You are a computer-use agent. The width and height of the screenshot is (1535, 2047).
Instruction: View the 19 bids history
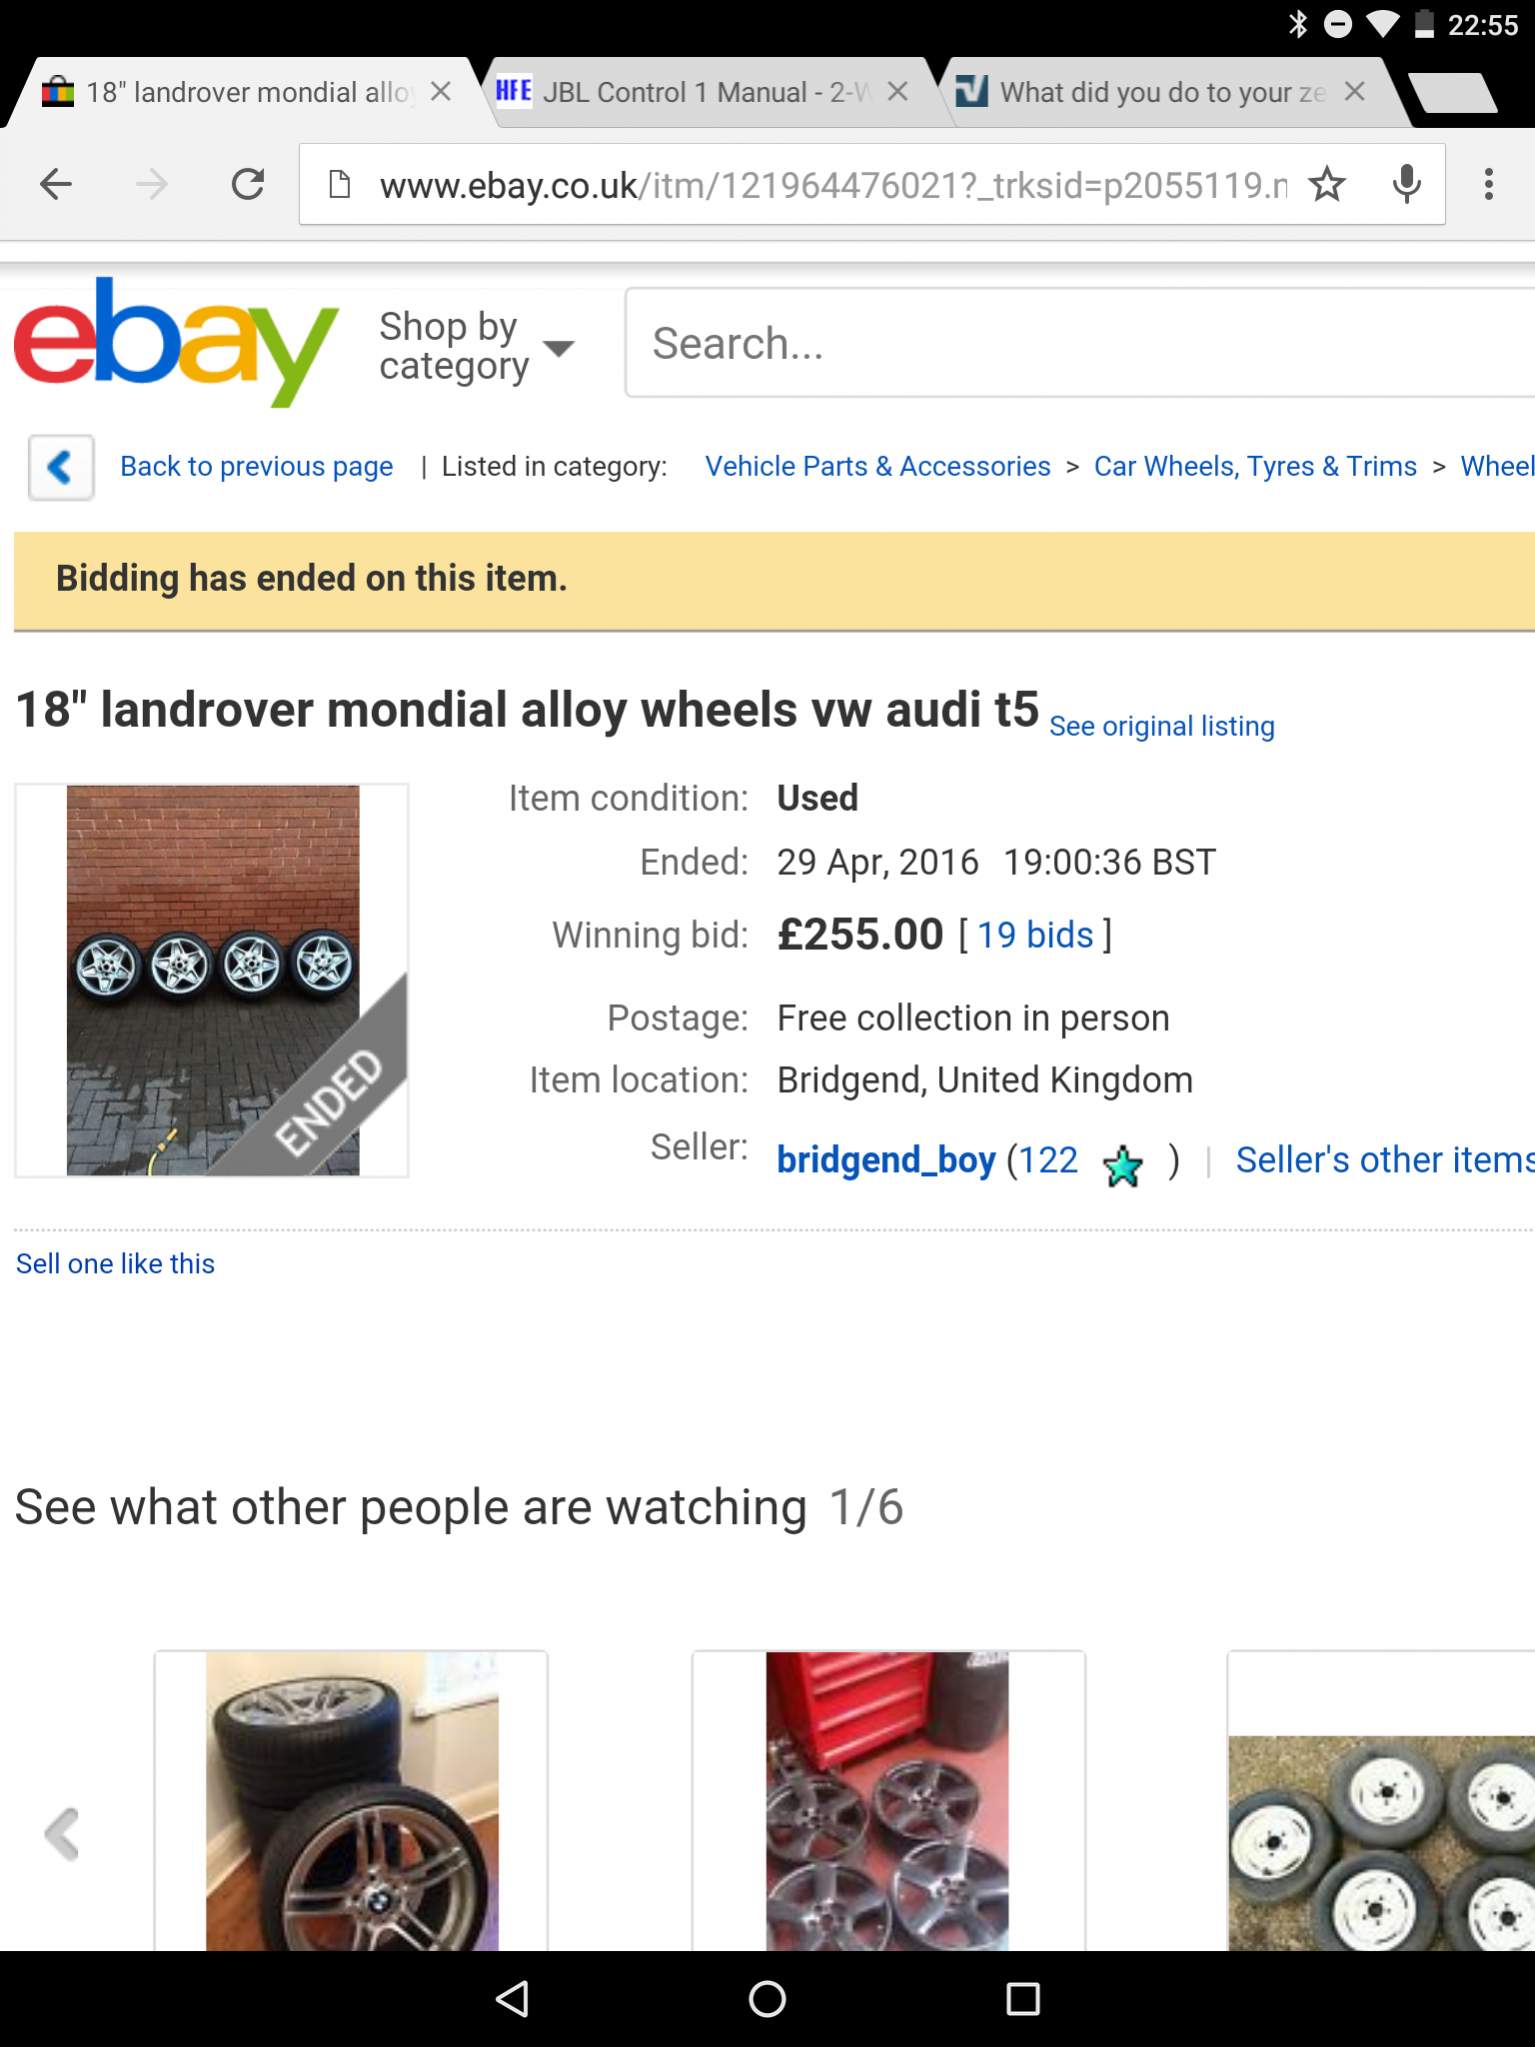coord(1035,935)
